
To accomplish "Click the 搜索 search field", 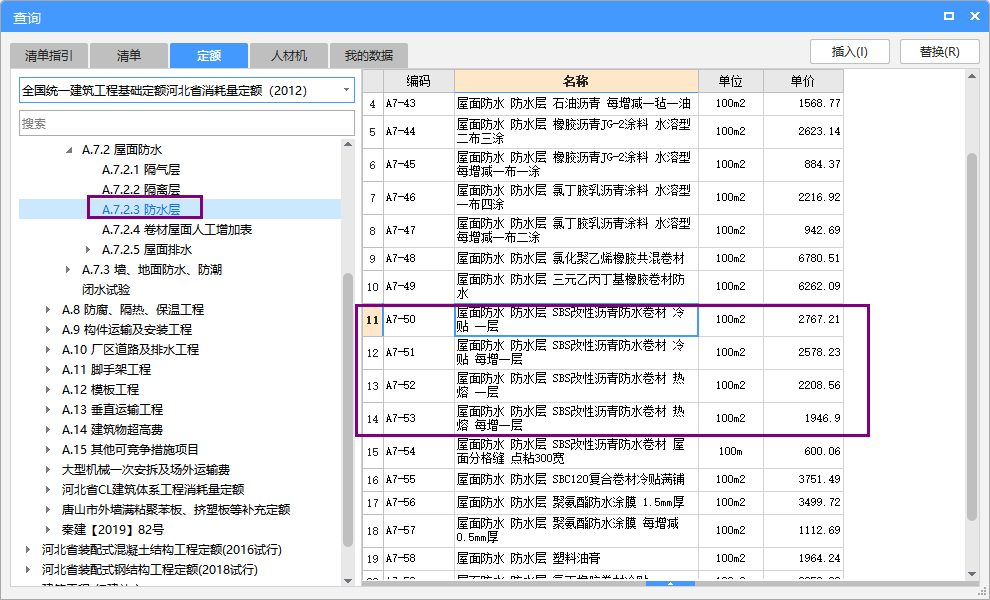I will pyautogui.click(x=187, y=123).
